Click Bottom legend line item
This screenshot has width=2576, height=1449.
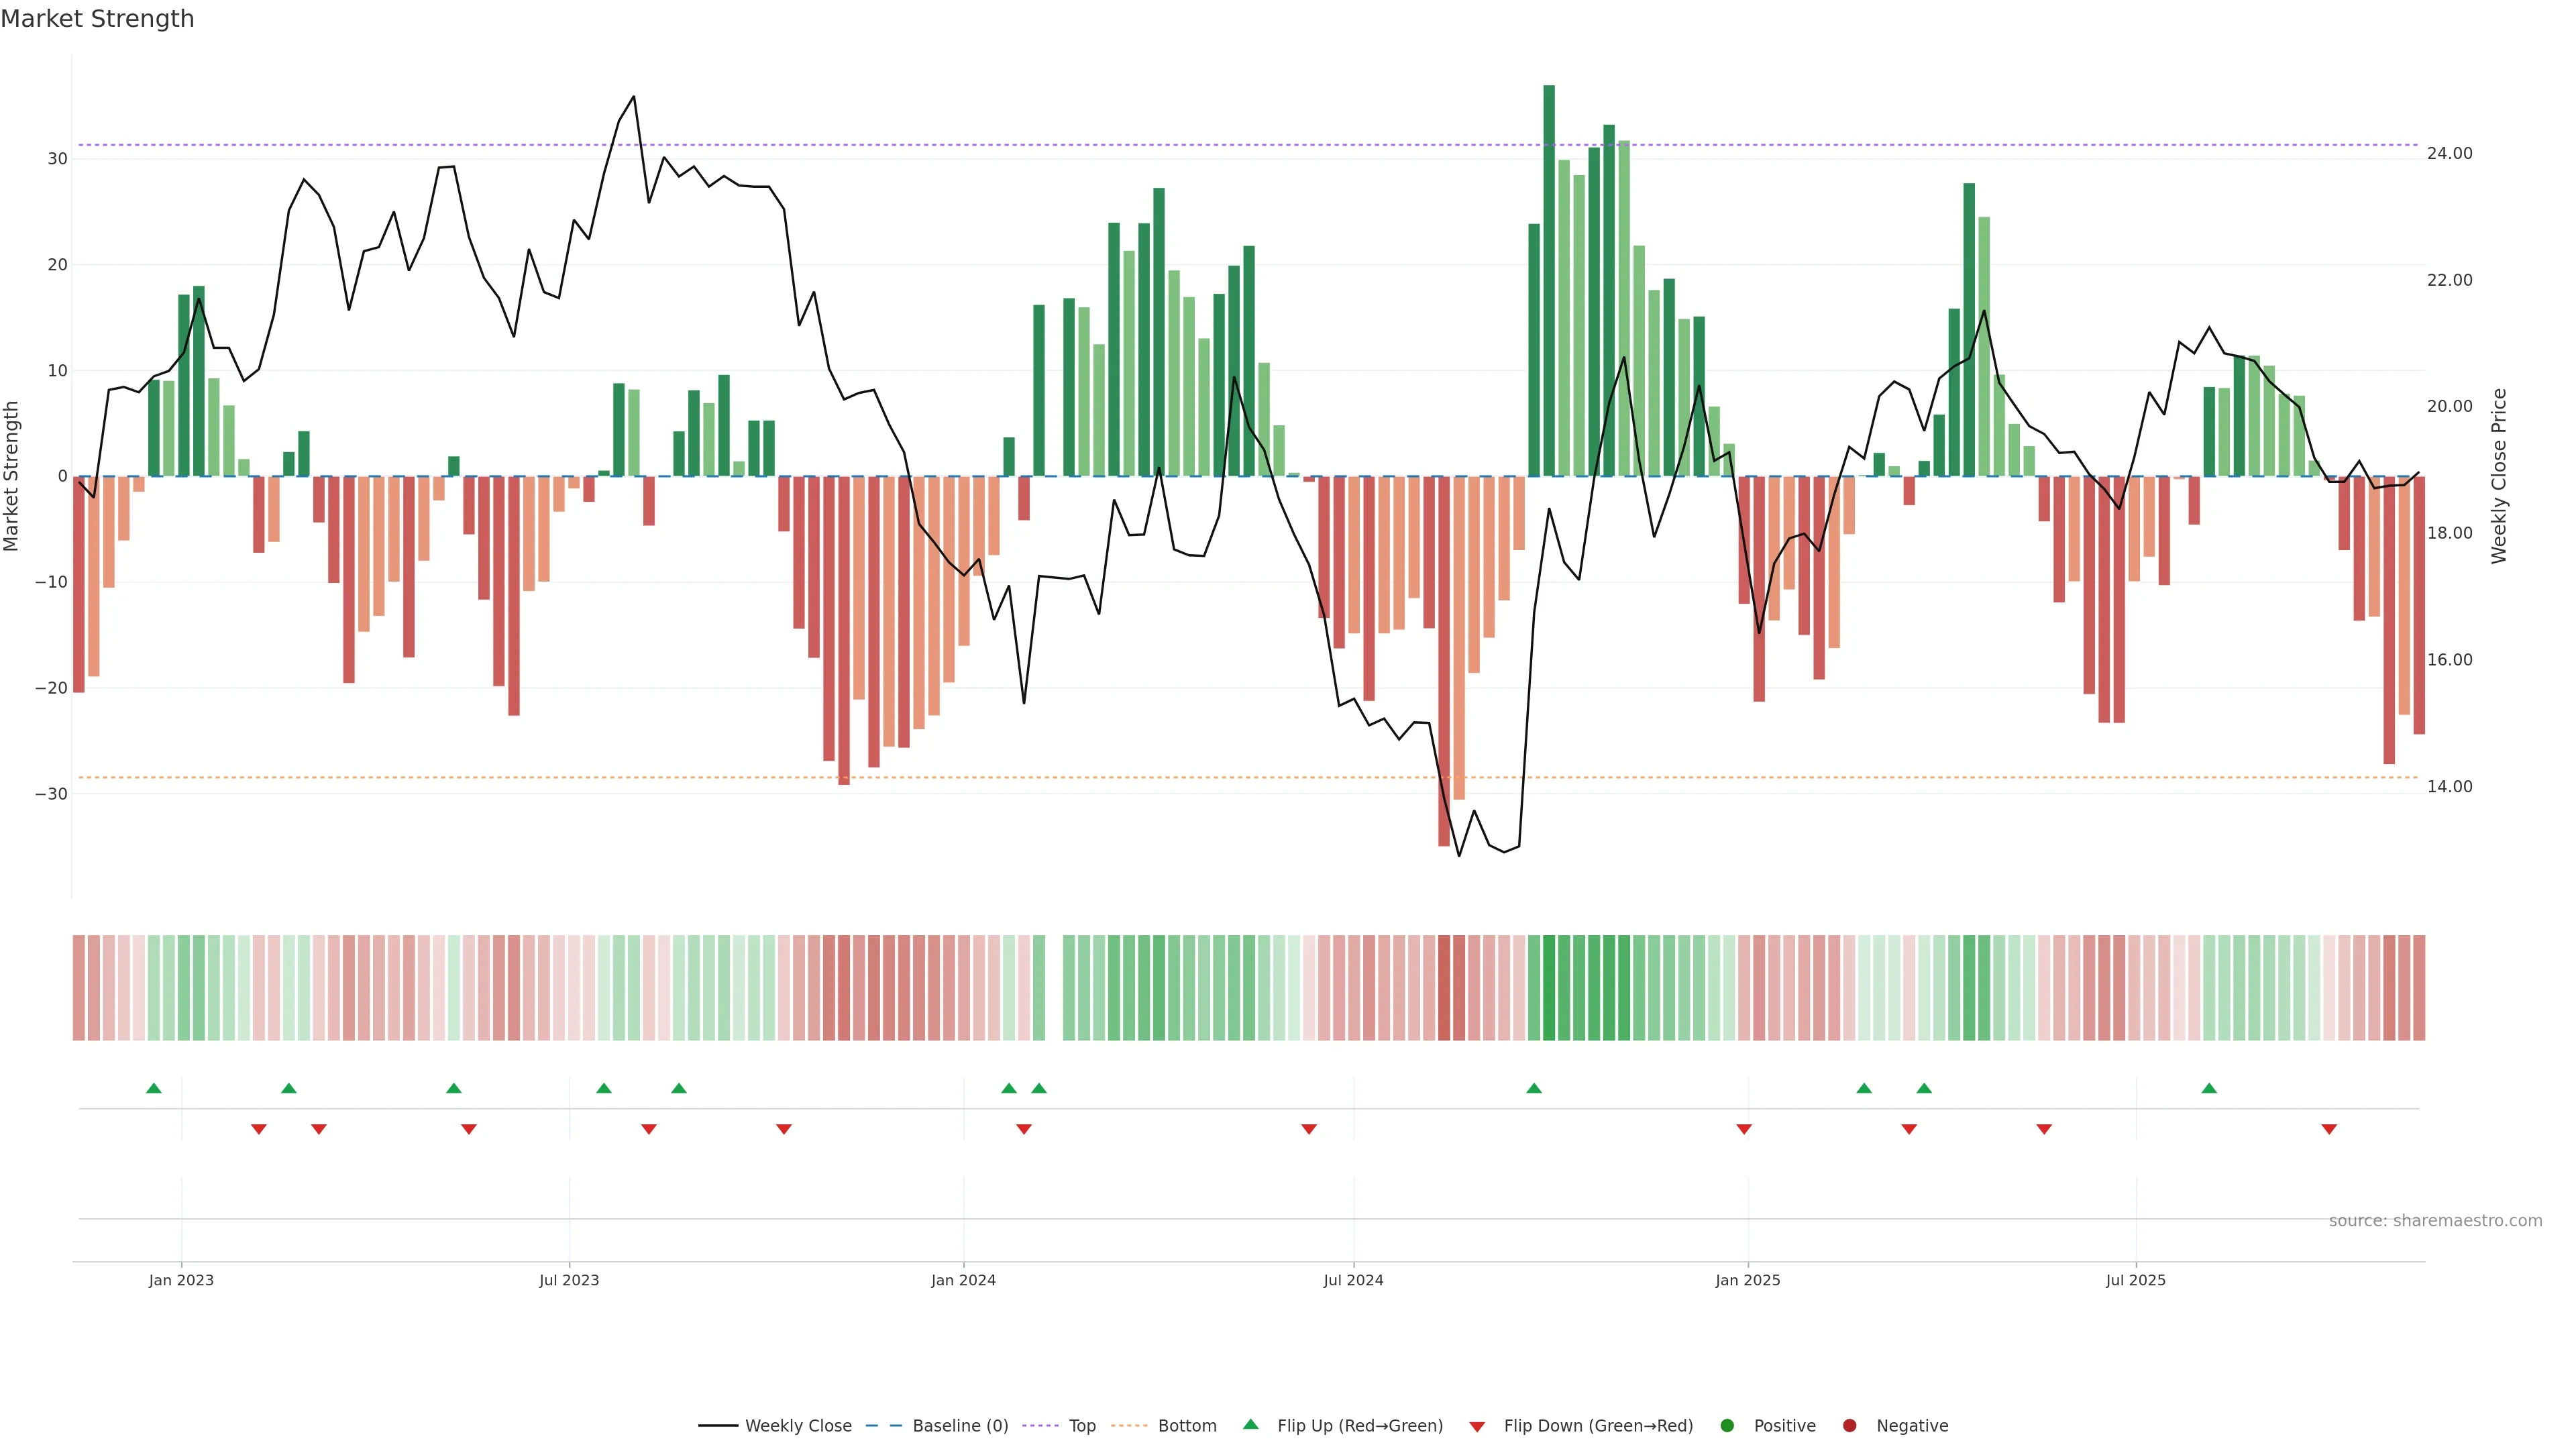[x=1186, y=1425]
